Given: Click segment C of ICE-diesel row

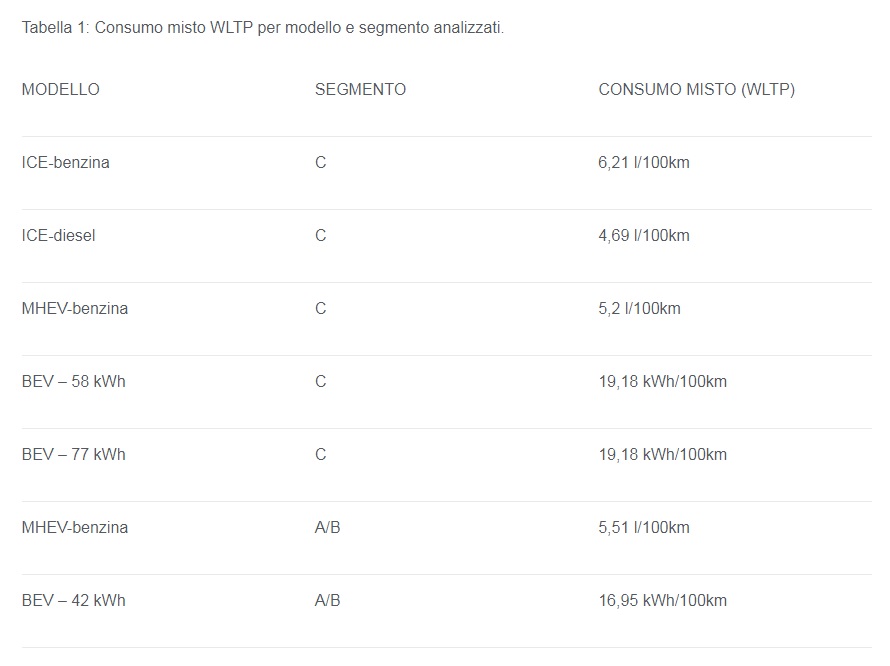Looking at the screenshot, I should (321, 236).
